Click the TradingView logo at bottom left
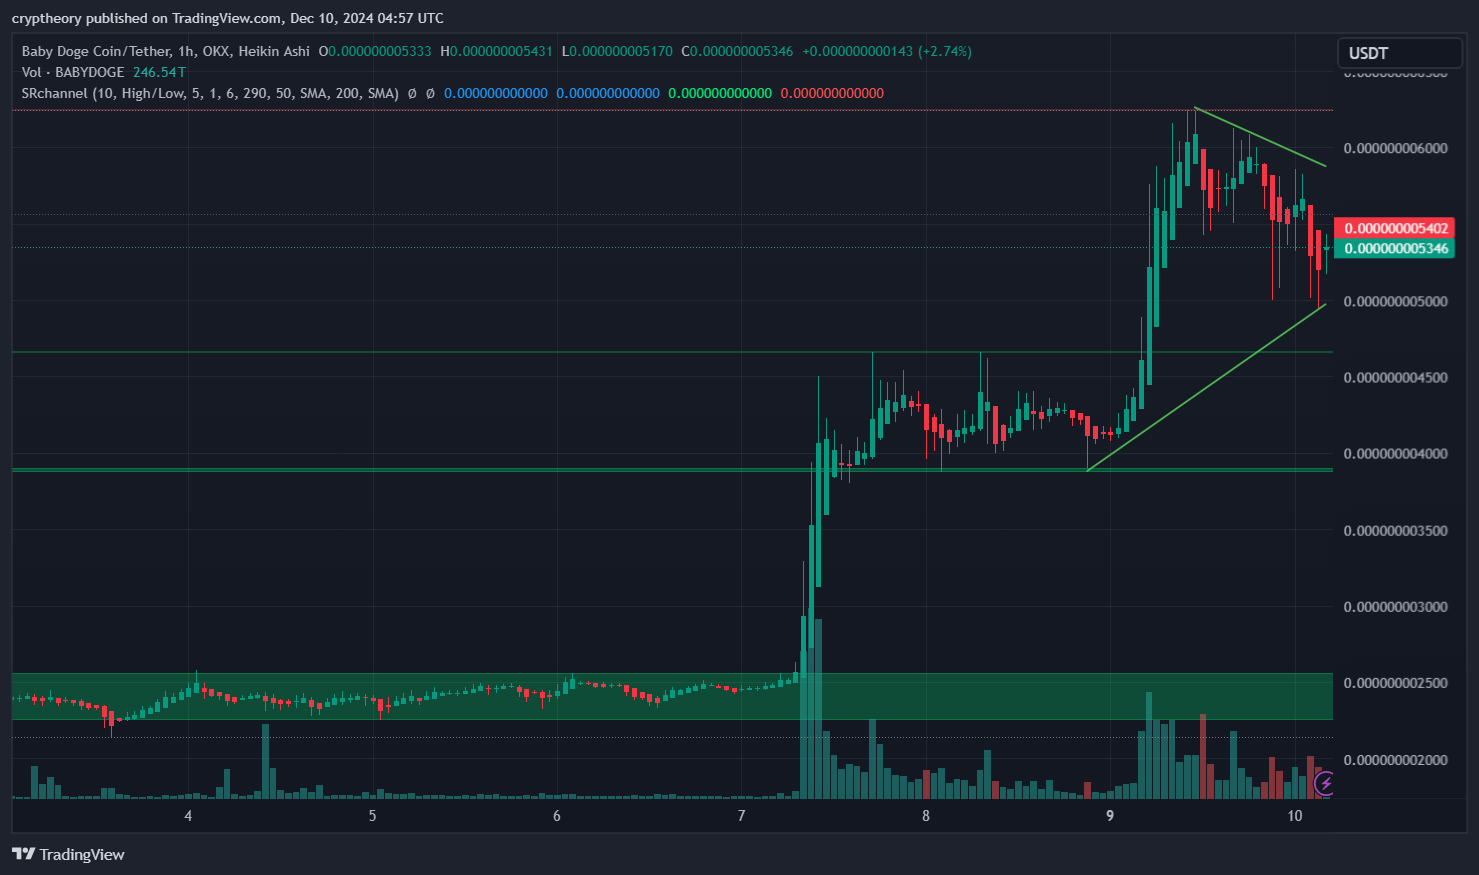Screen dimensions: 1479x875 pos(68,854)
